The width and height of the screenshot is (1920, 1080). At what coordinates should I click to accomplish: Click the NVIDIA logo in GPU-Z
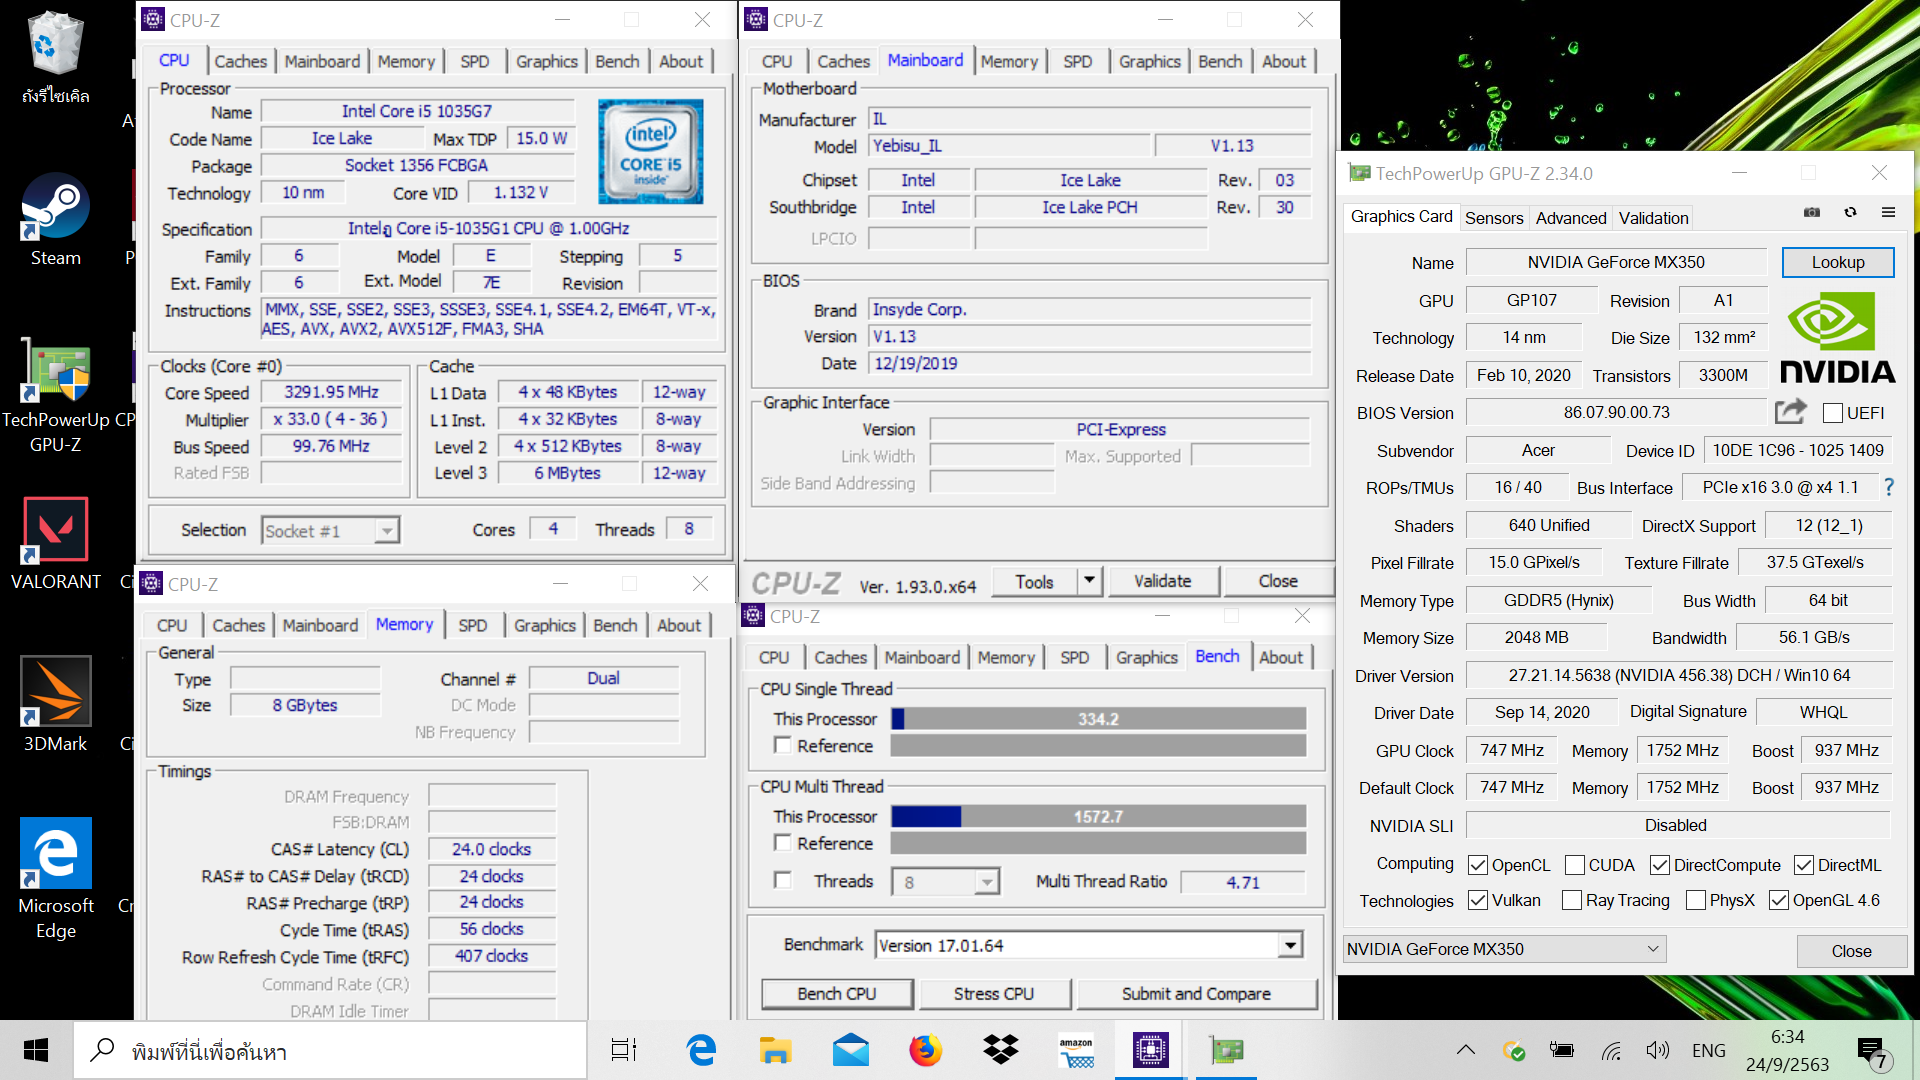[x=1837, y=338]
